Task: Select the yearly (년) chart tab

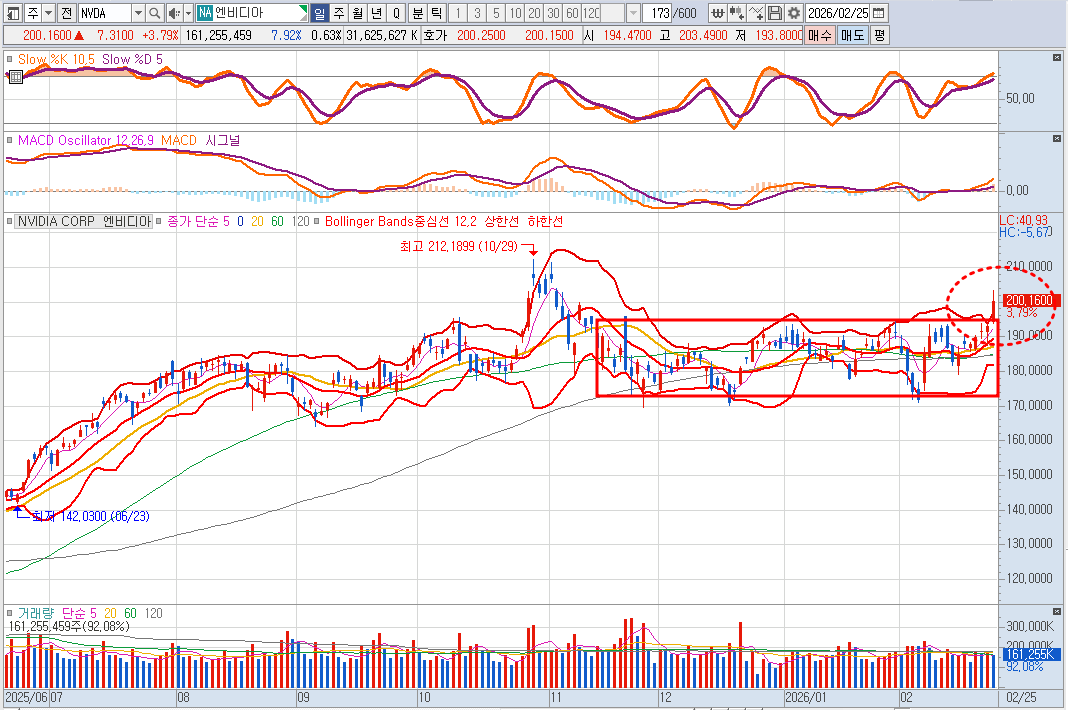Action: click(x=376, y=13)
